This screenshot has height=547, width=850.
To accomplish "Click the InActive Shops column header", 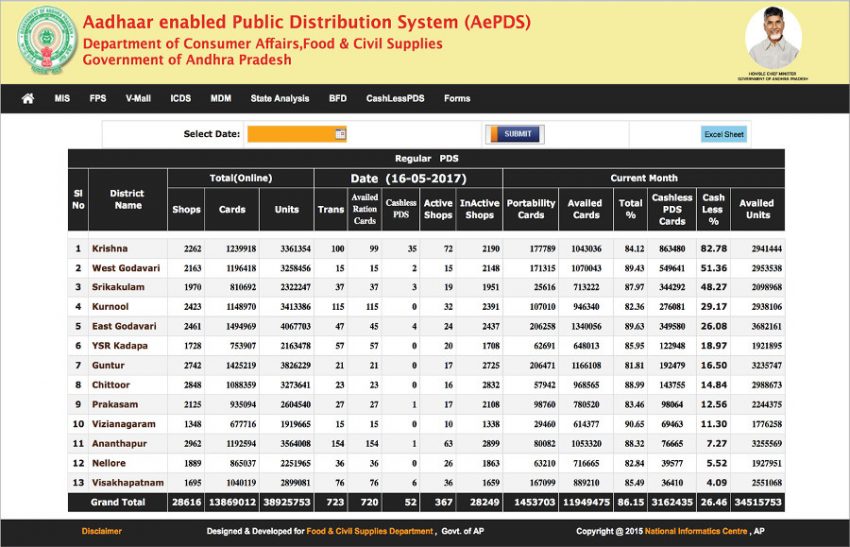I will click(479, 209).
